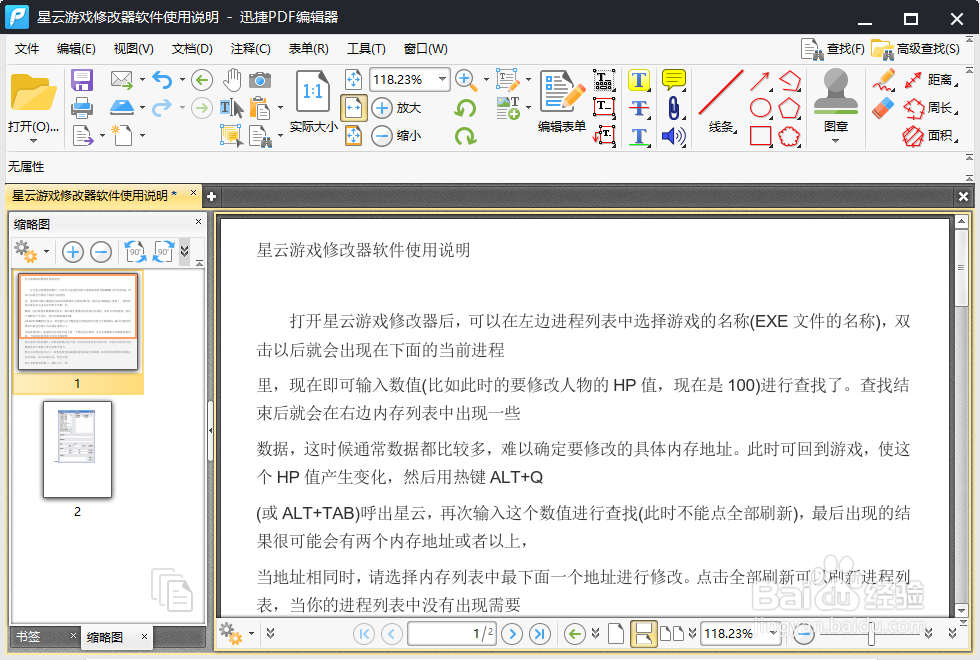Image resolution: width=980 pixels, height=660 pixels.
Task: Open the 工具(T) menu
Action: pyautogui.click(x=366, y=49)
